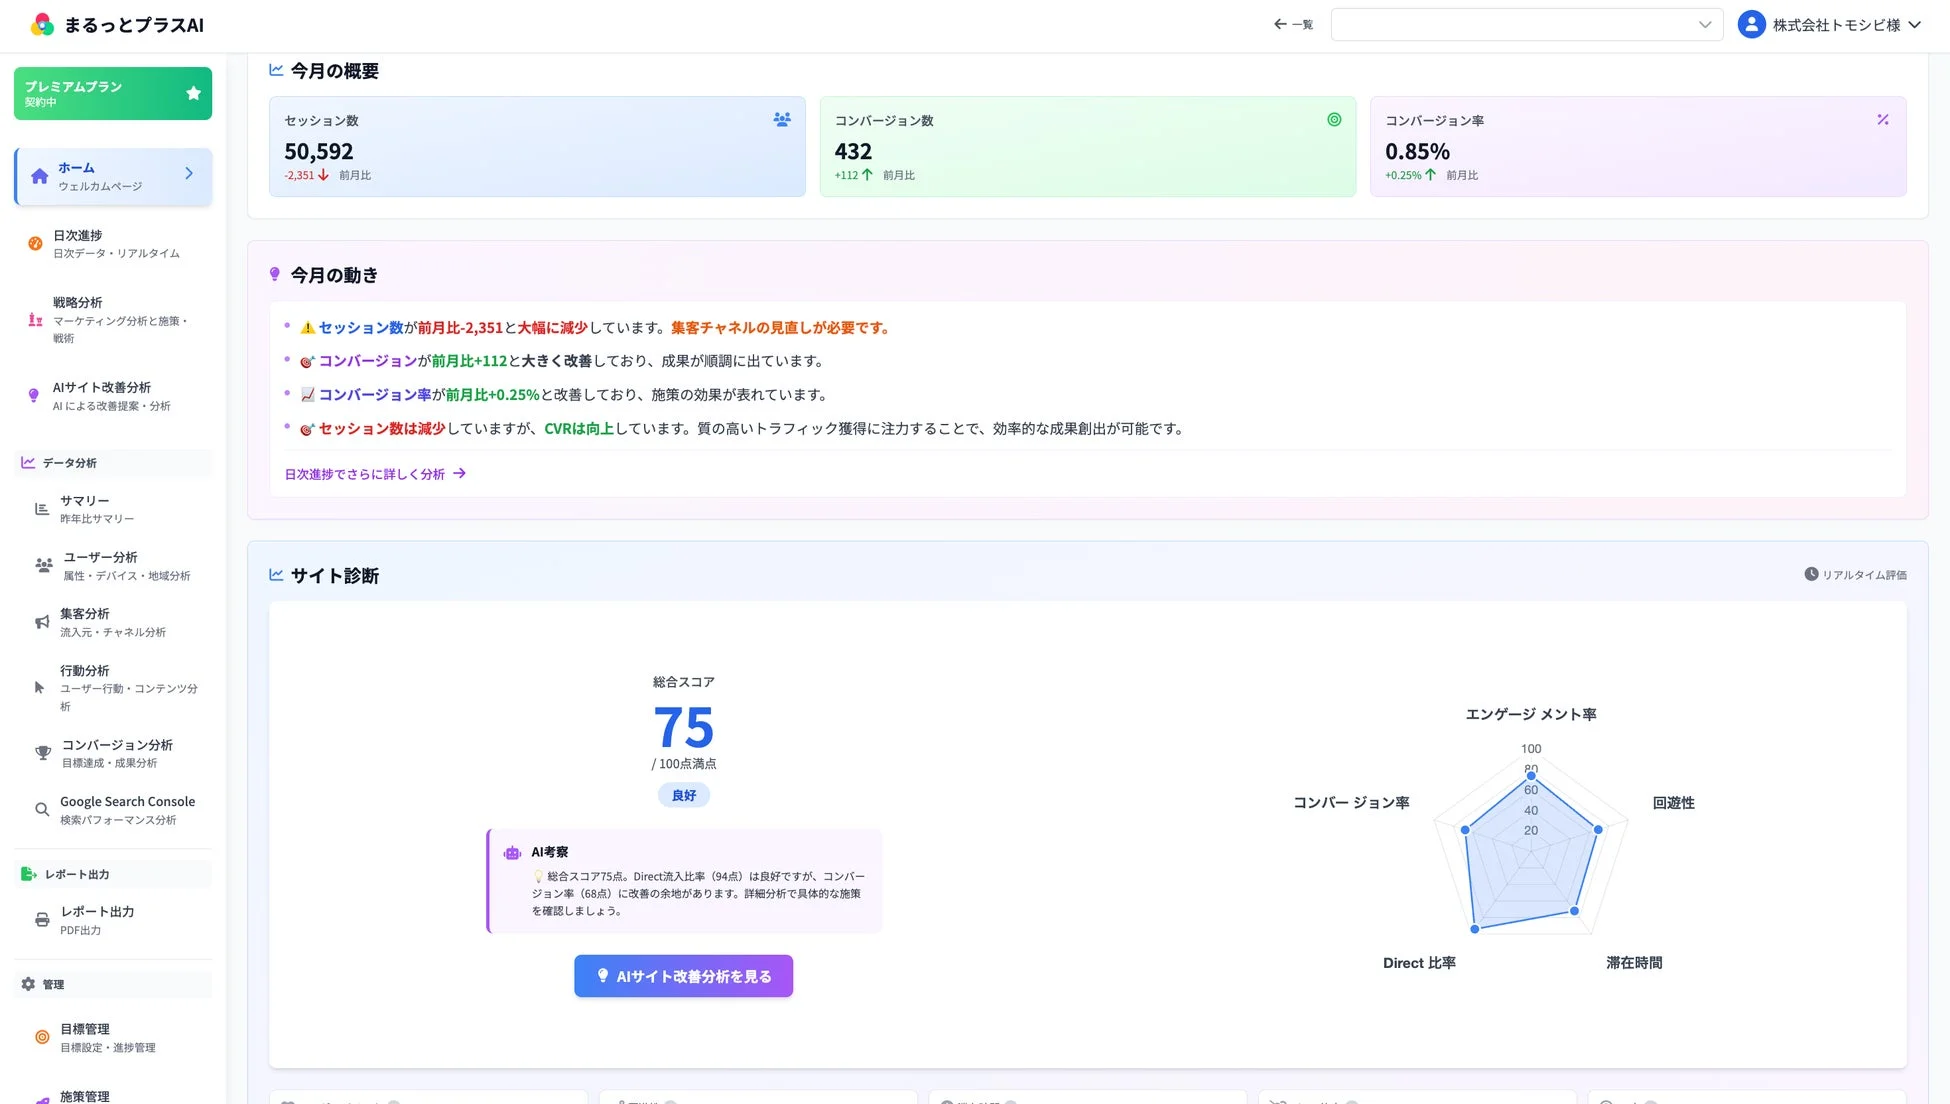Select the AIサイト改善分析 AI icon
Screen dimensions: 1950x1104
[34, 395]
